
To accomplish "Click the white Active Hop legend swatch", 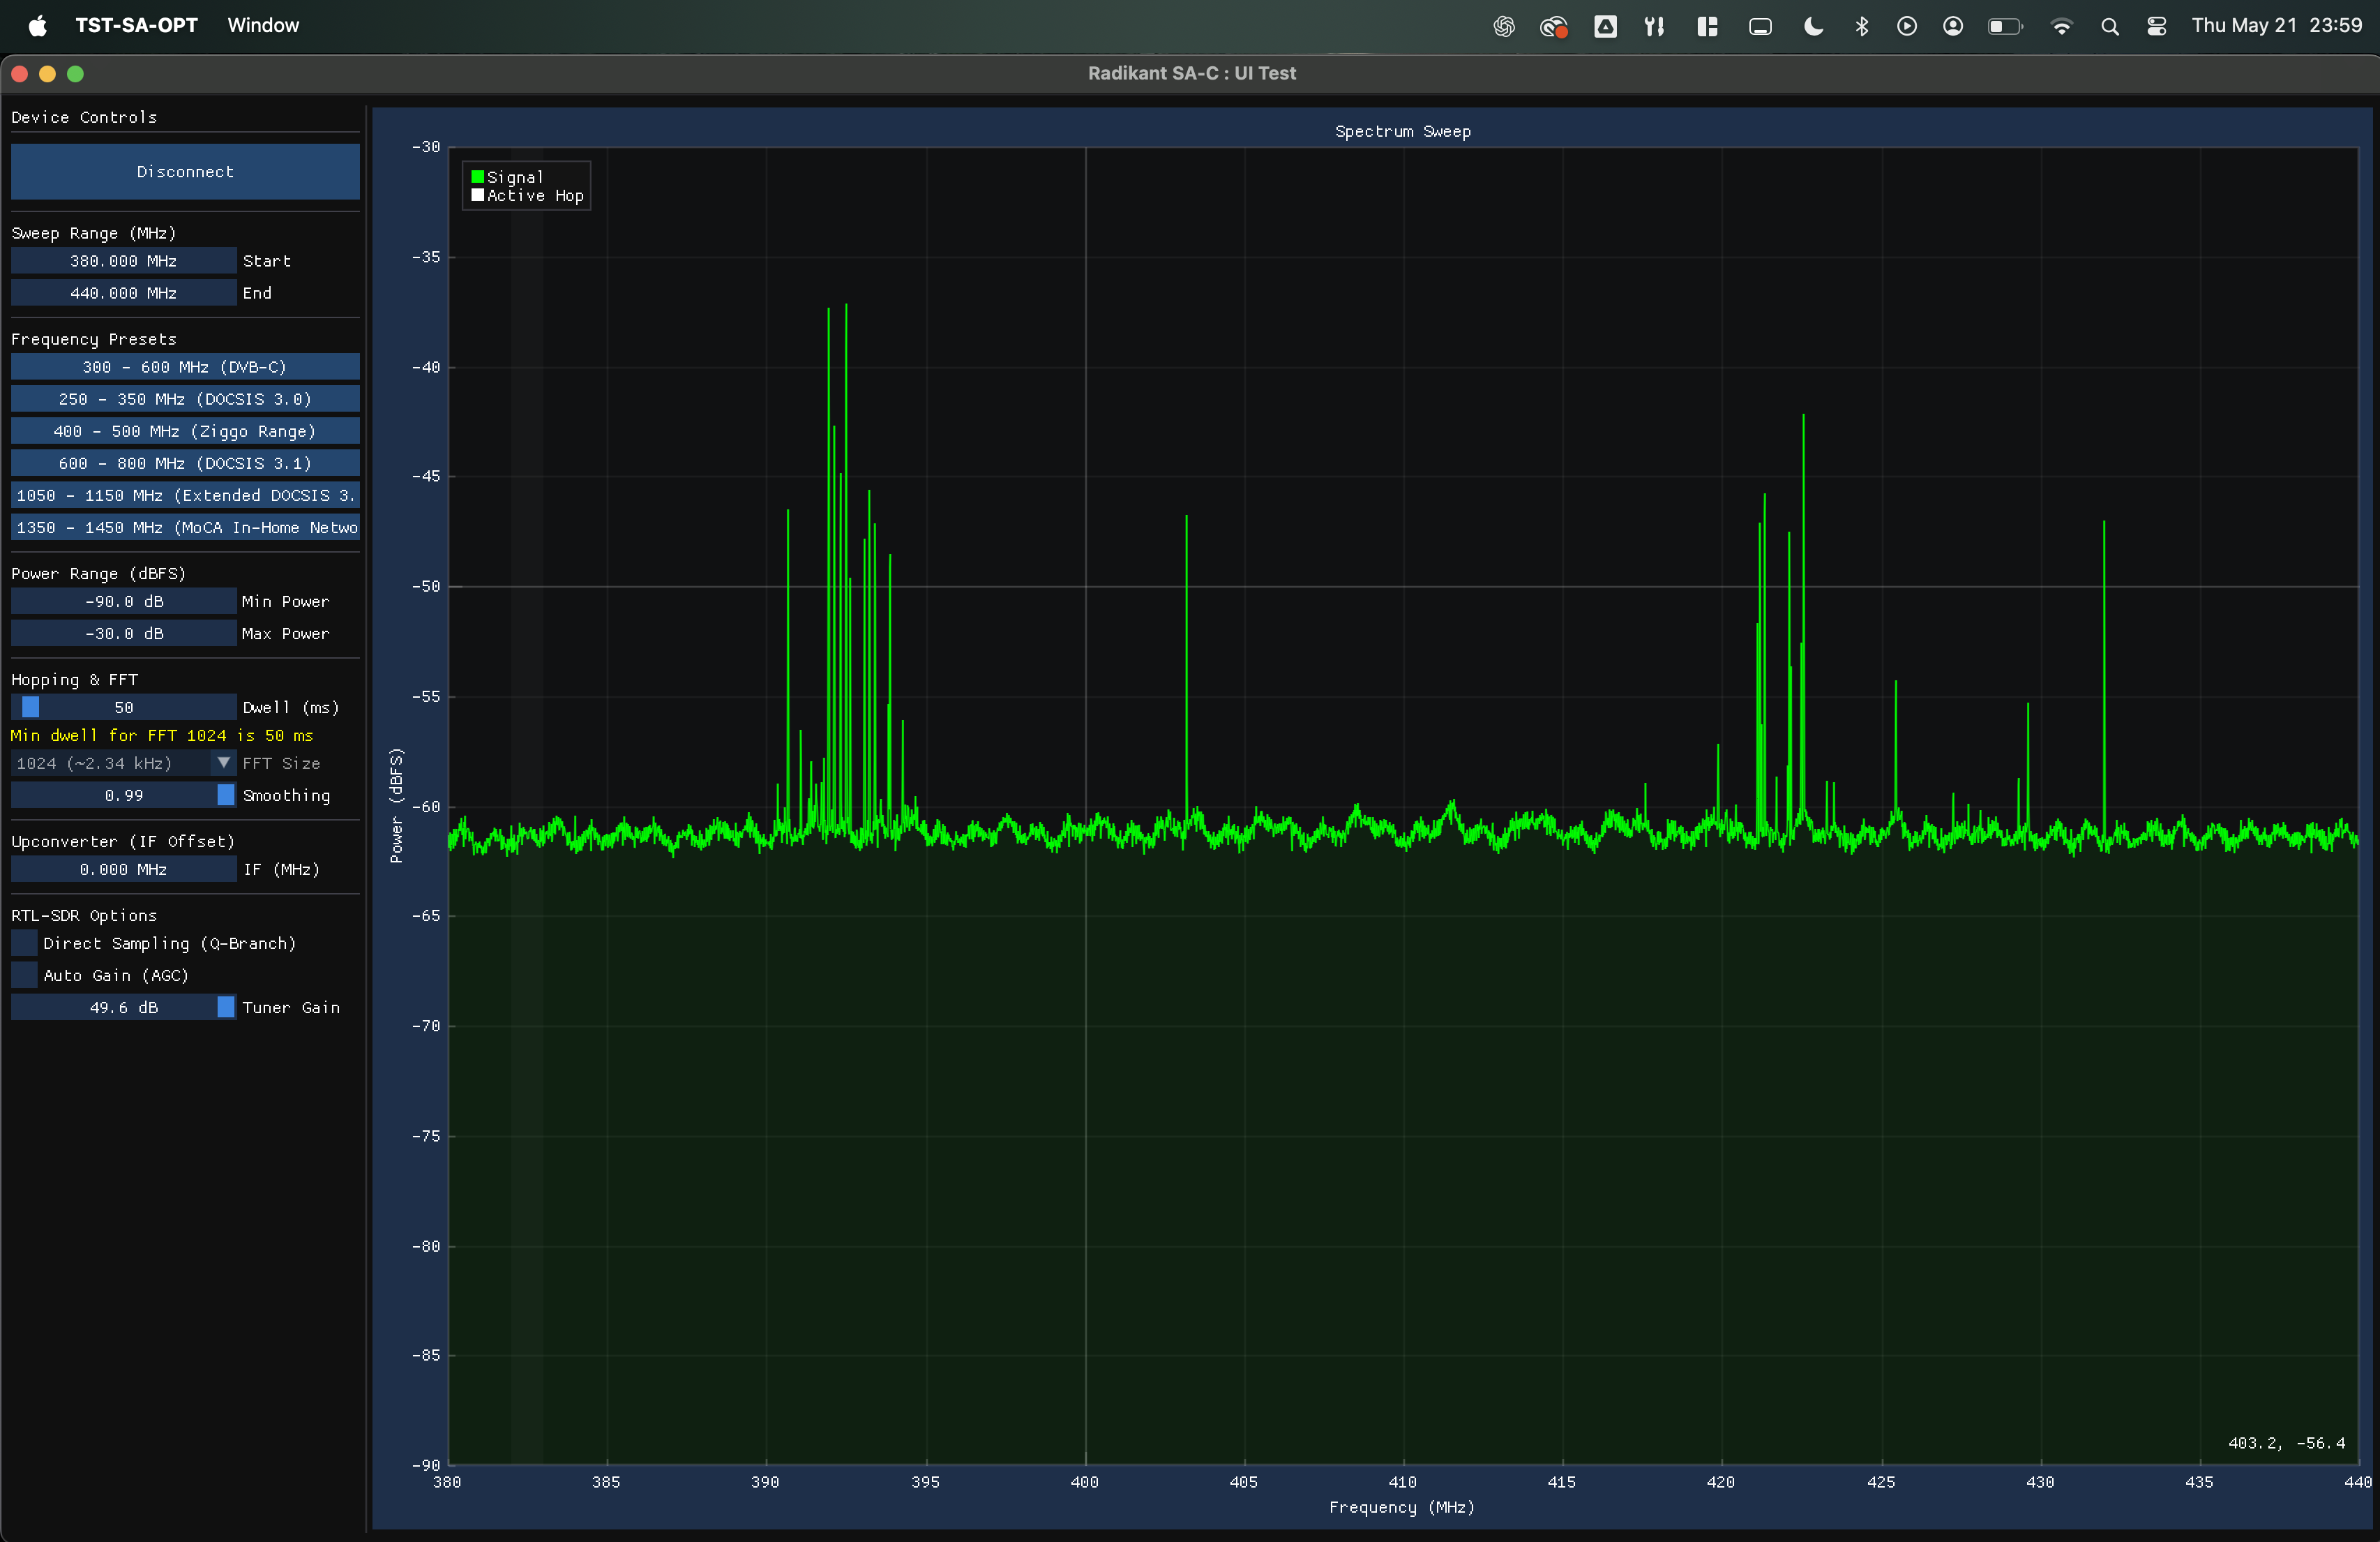I will pyautogui.click(x=477, y=195).
